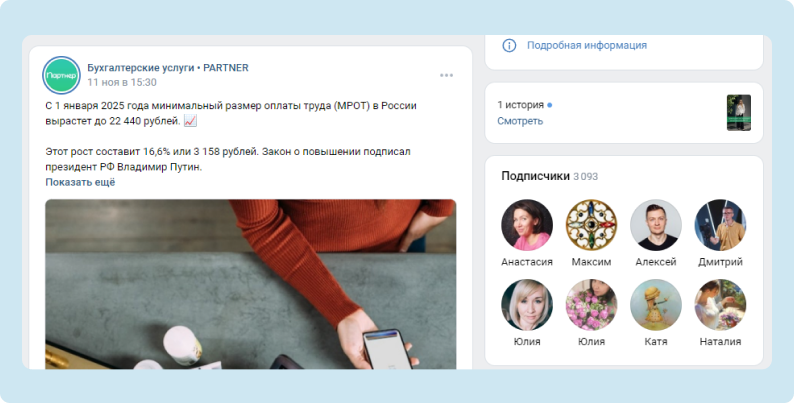Click the name Алексей
The image size is (794, 403).
tap(656, 262)
